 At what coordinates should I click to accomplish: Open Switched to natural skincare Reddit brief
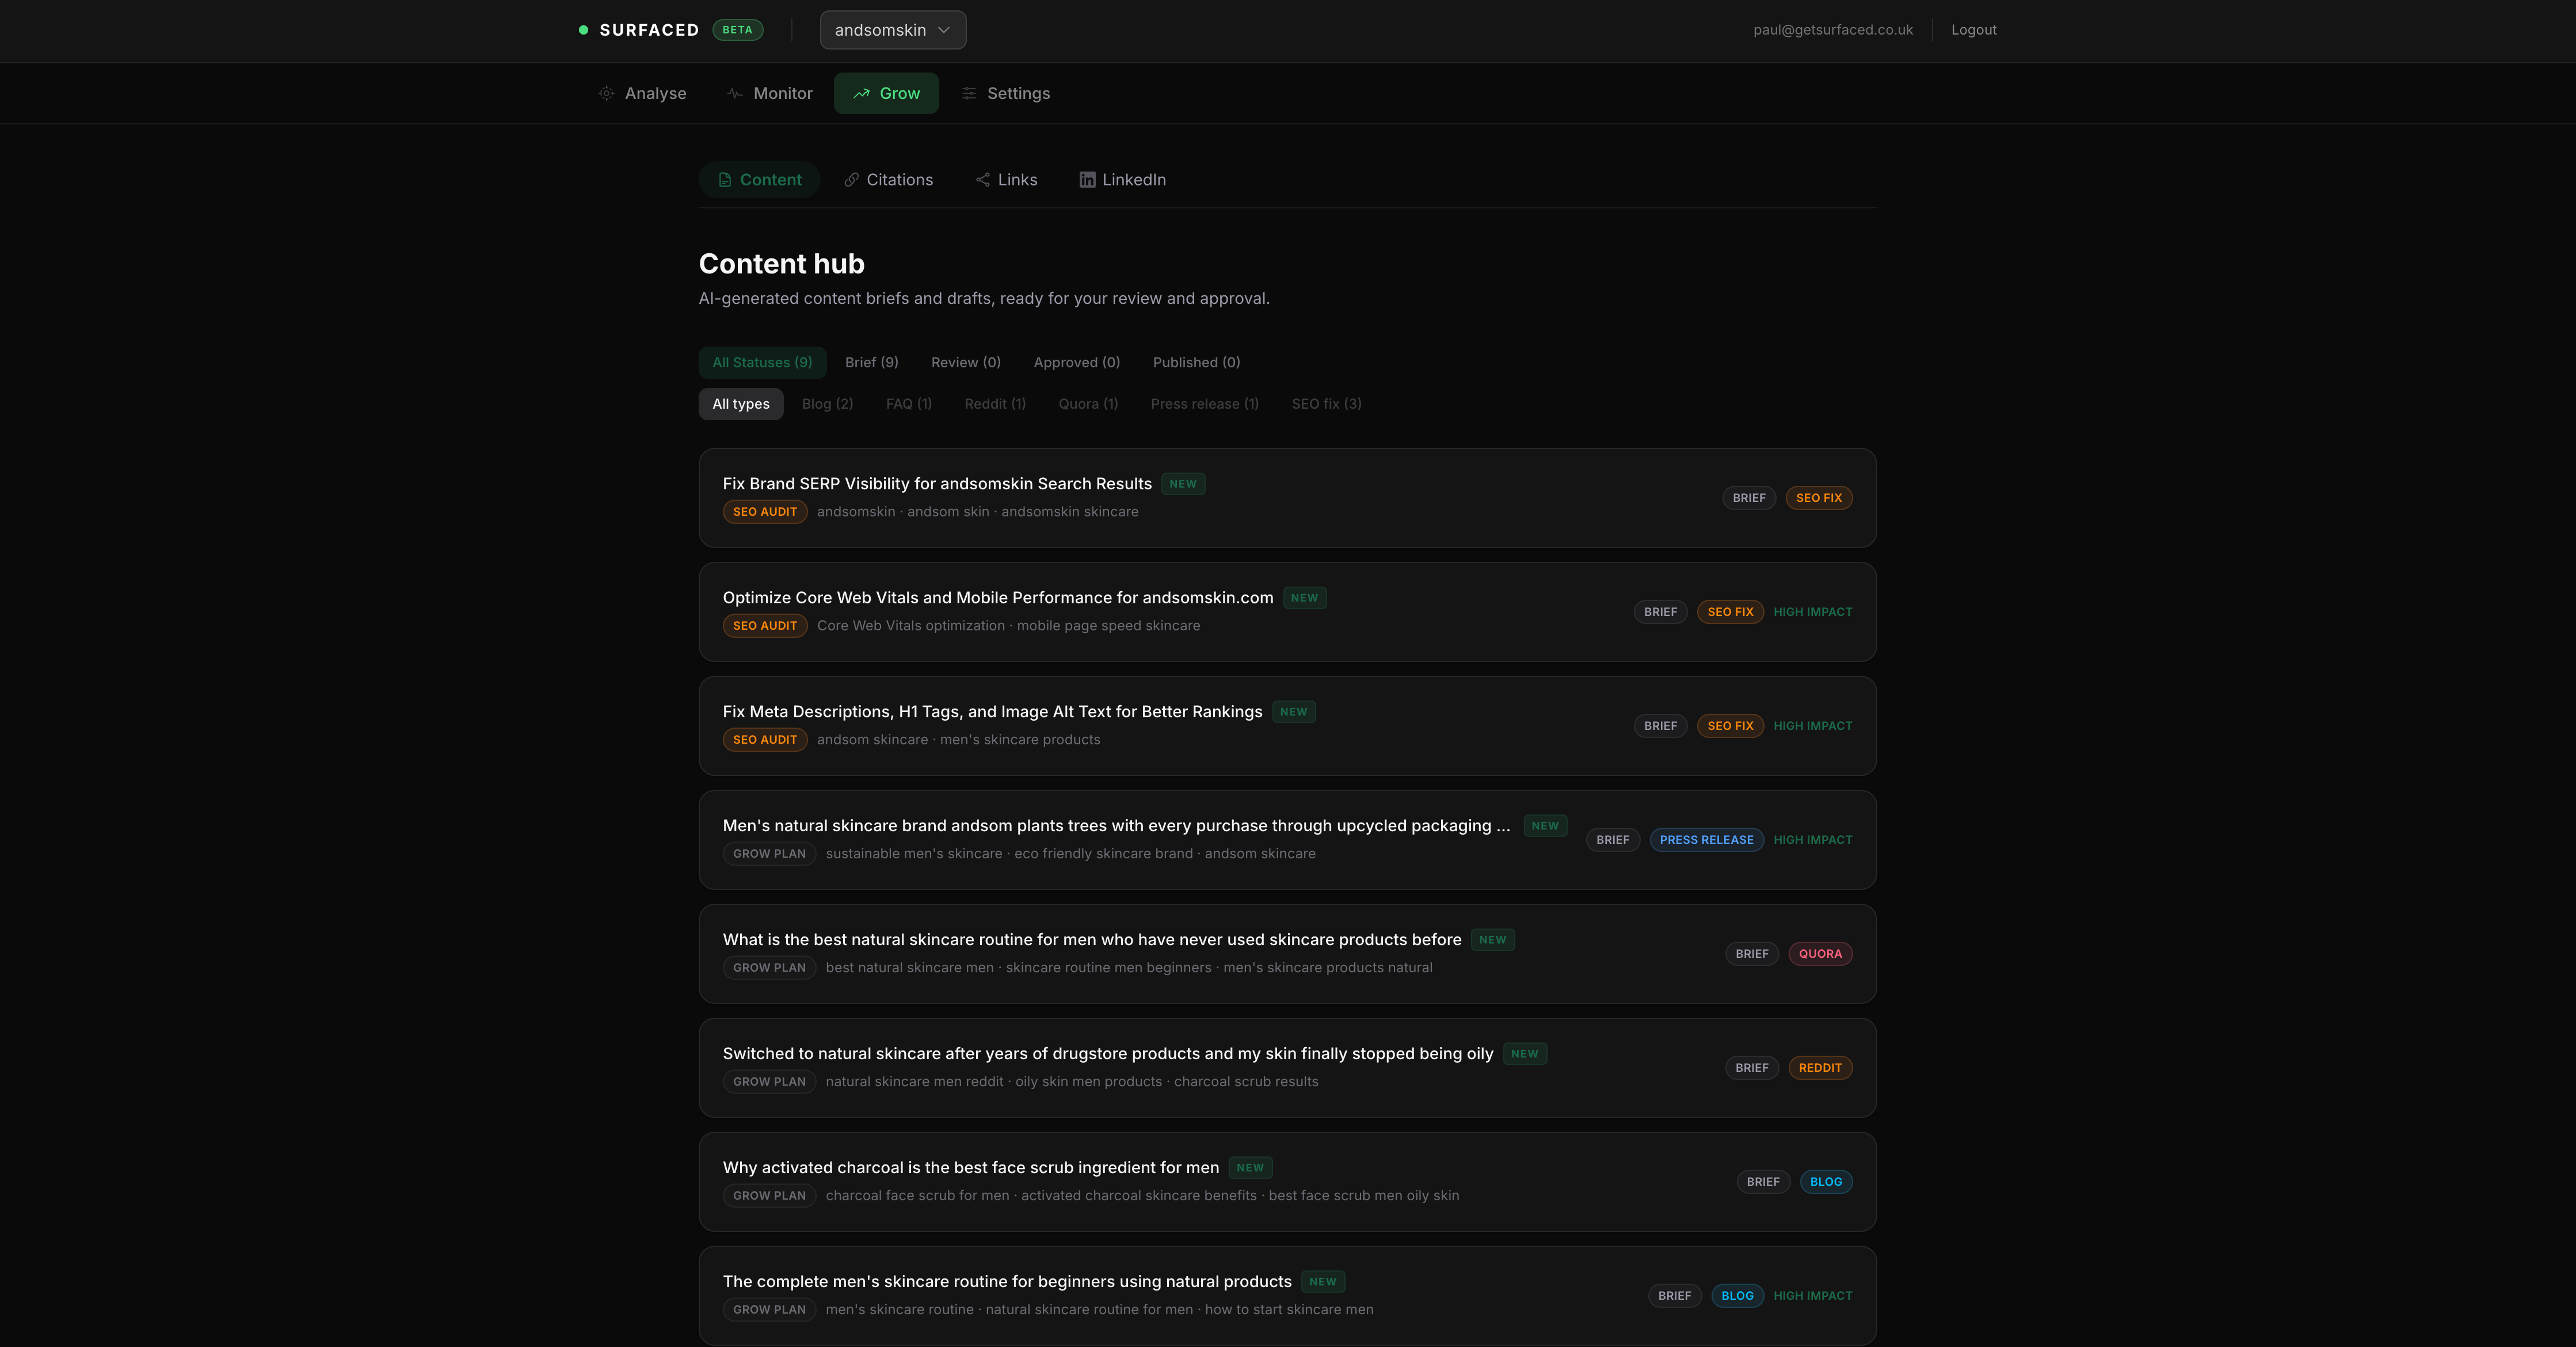tap(1287, 1068)
